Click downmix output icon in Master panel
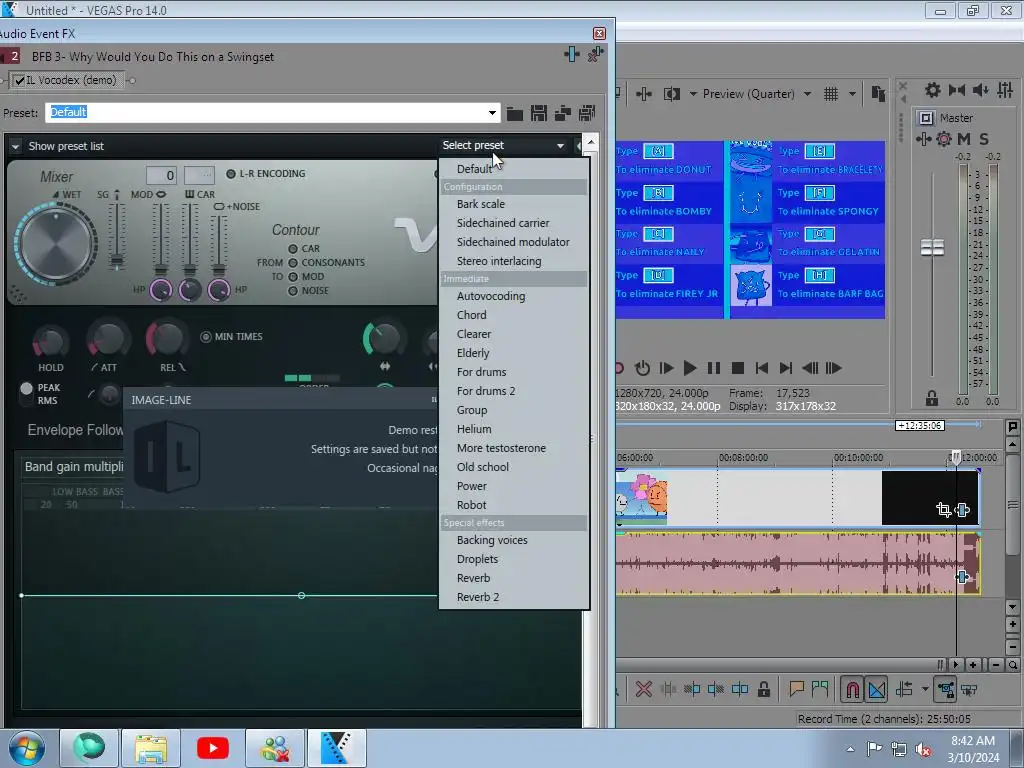1024x768 pixels. click(x=957, y=90)
